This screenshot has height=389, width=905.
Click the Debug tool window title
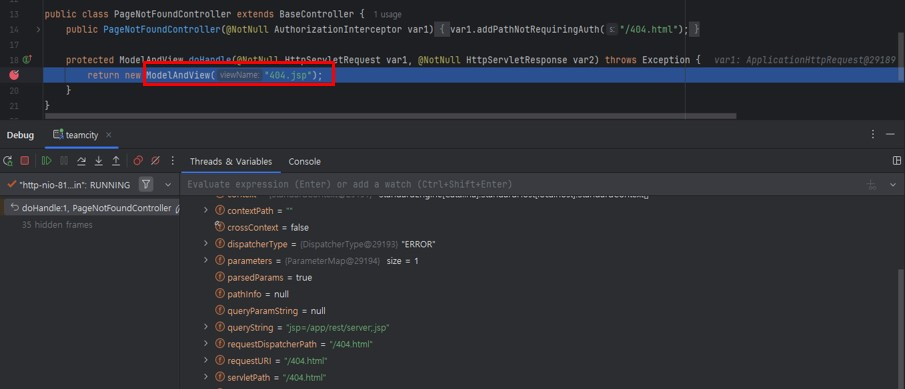point(20,135)
